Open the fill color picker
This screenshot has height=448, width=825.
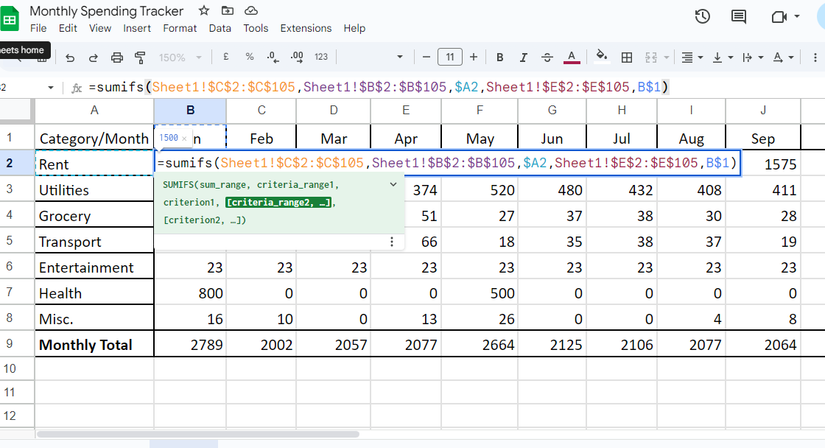coord(601,57)
